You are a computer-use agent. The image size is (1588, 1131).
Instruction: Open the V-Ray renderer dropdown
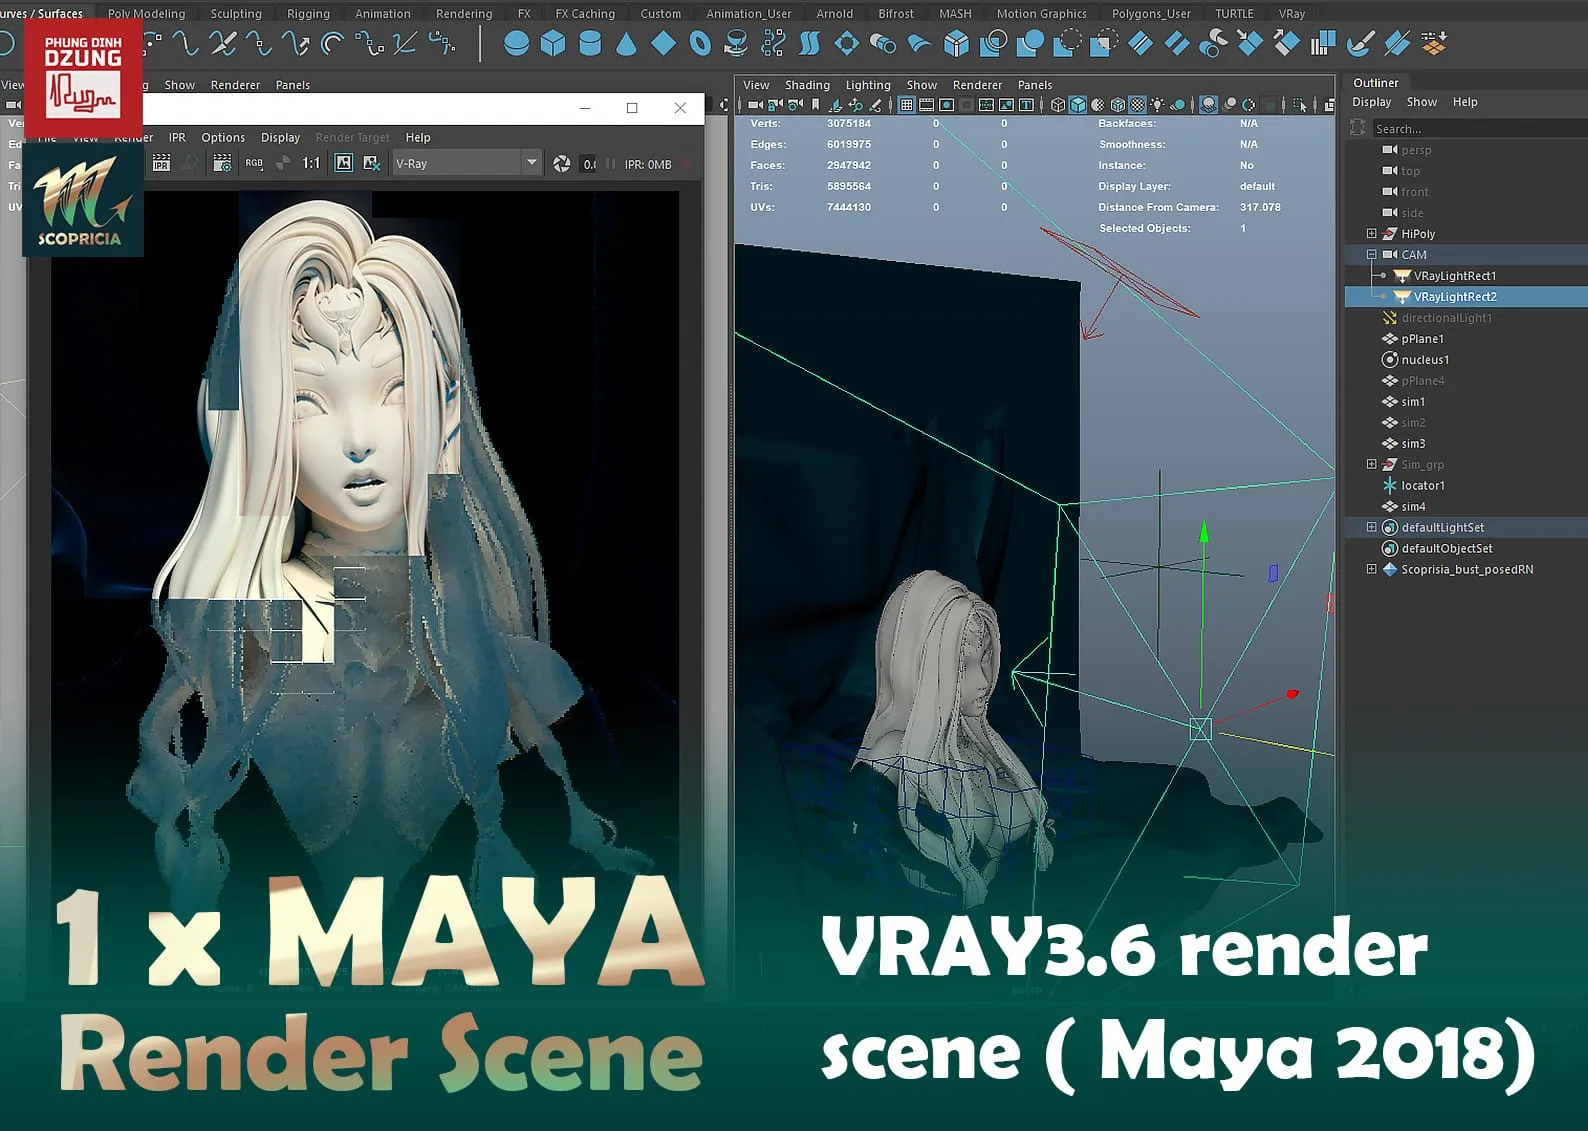[466, 163]
